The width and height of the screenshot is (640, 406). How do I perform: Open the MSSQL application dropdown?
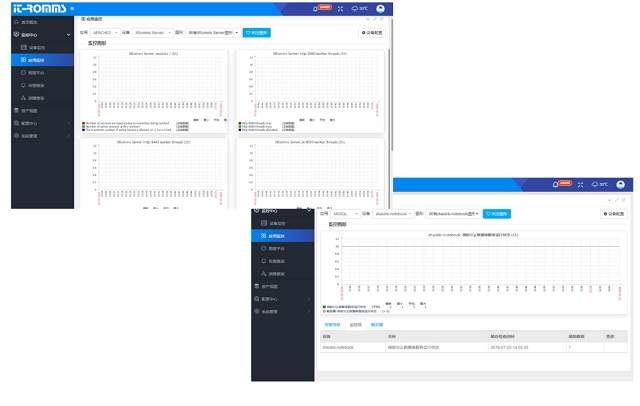(345, 214)
